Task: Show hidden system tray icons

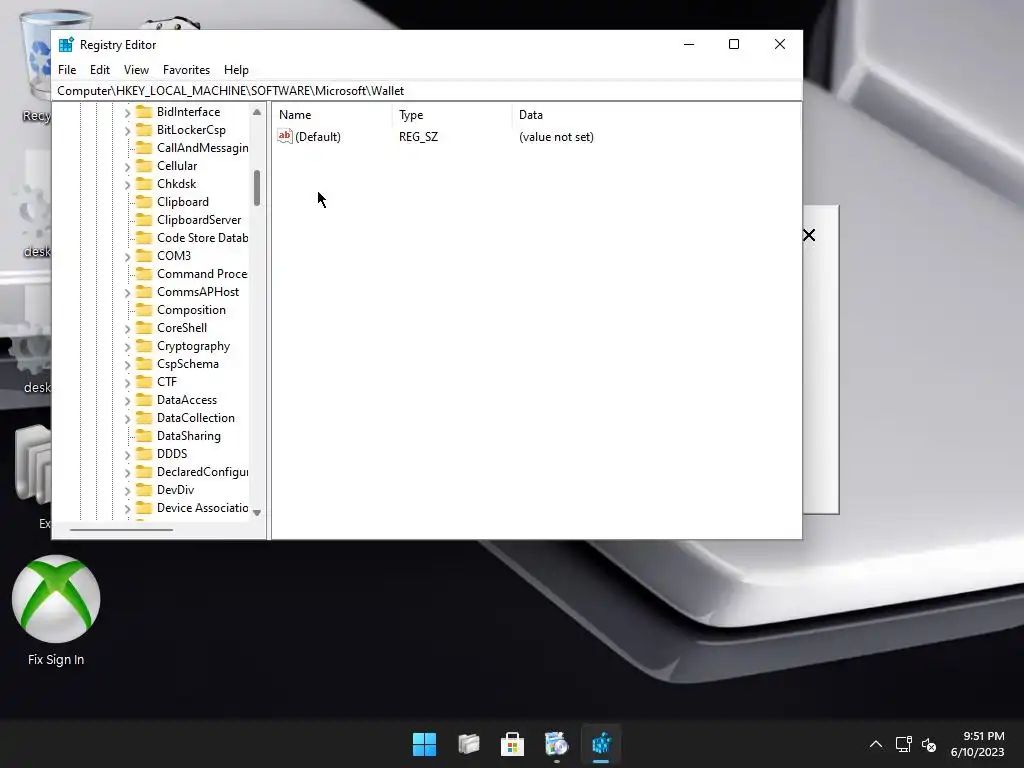Action: click(876, 744)
